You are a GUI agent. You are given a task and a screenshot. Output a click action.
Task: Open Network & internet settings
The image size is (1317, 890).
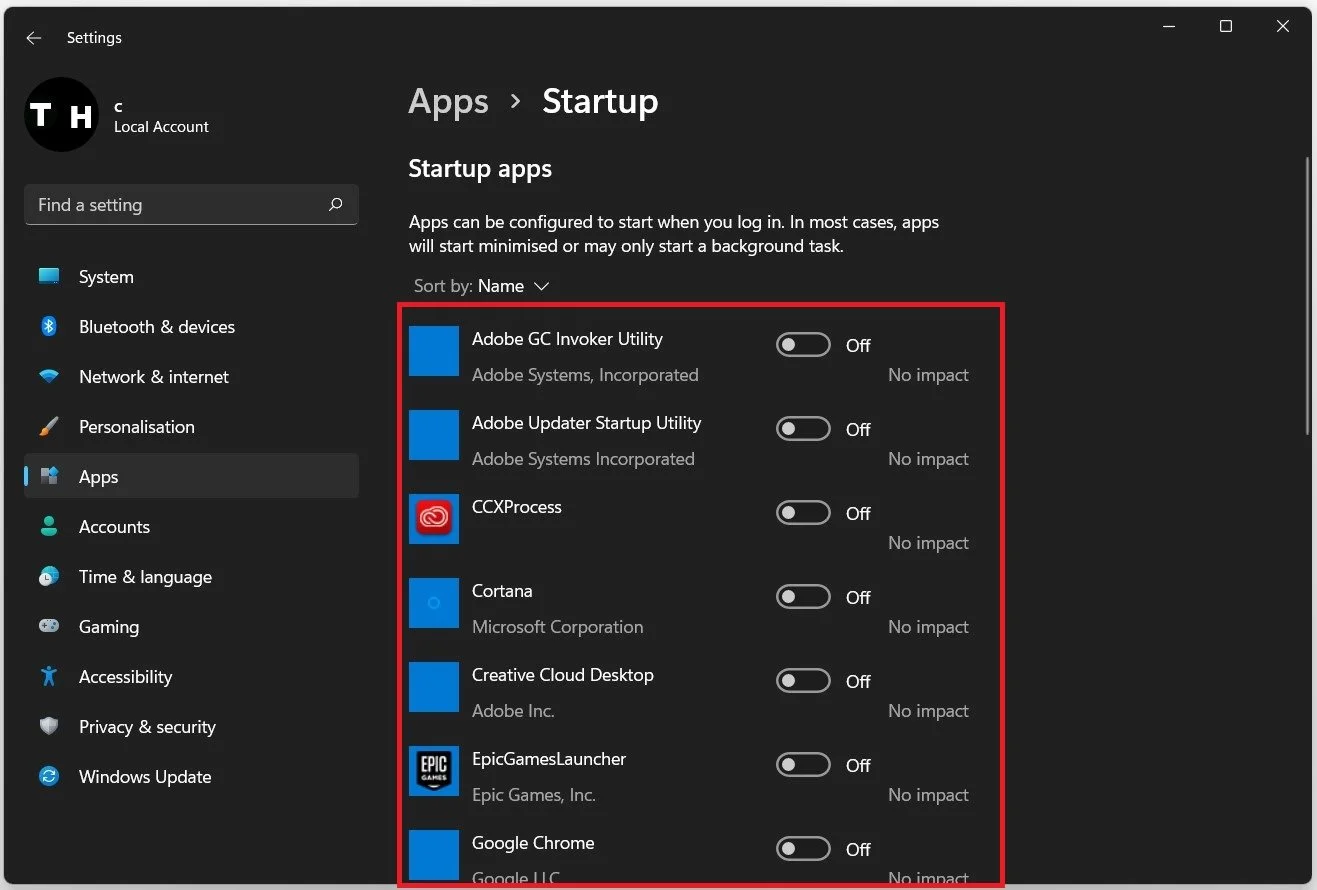coord(191,377)
